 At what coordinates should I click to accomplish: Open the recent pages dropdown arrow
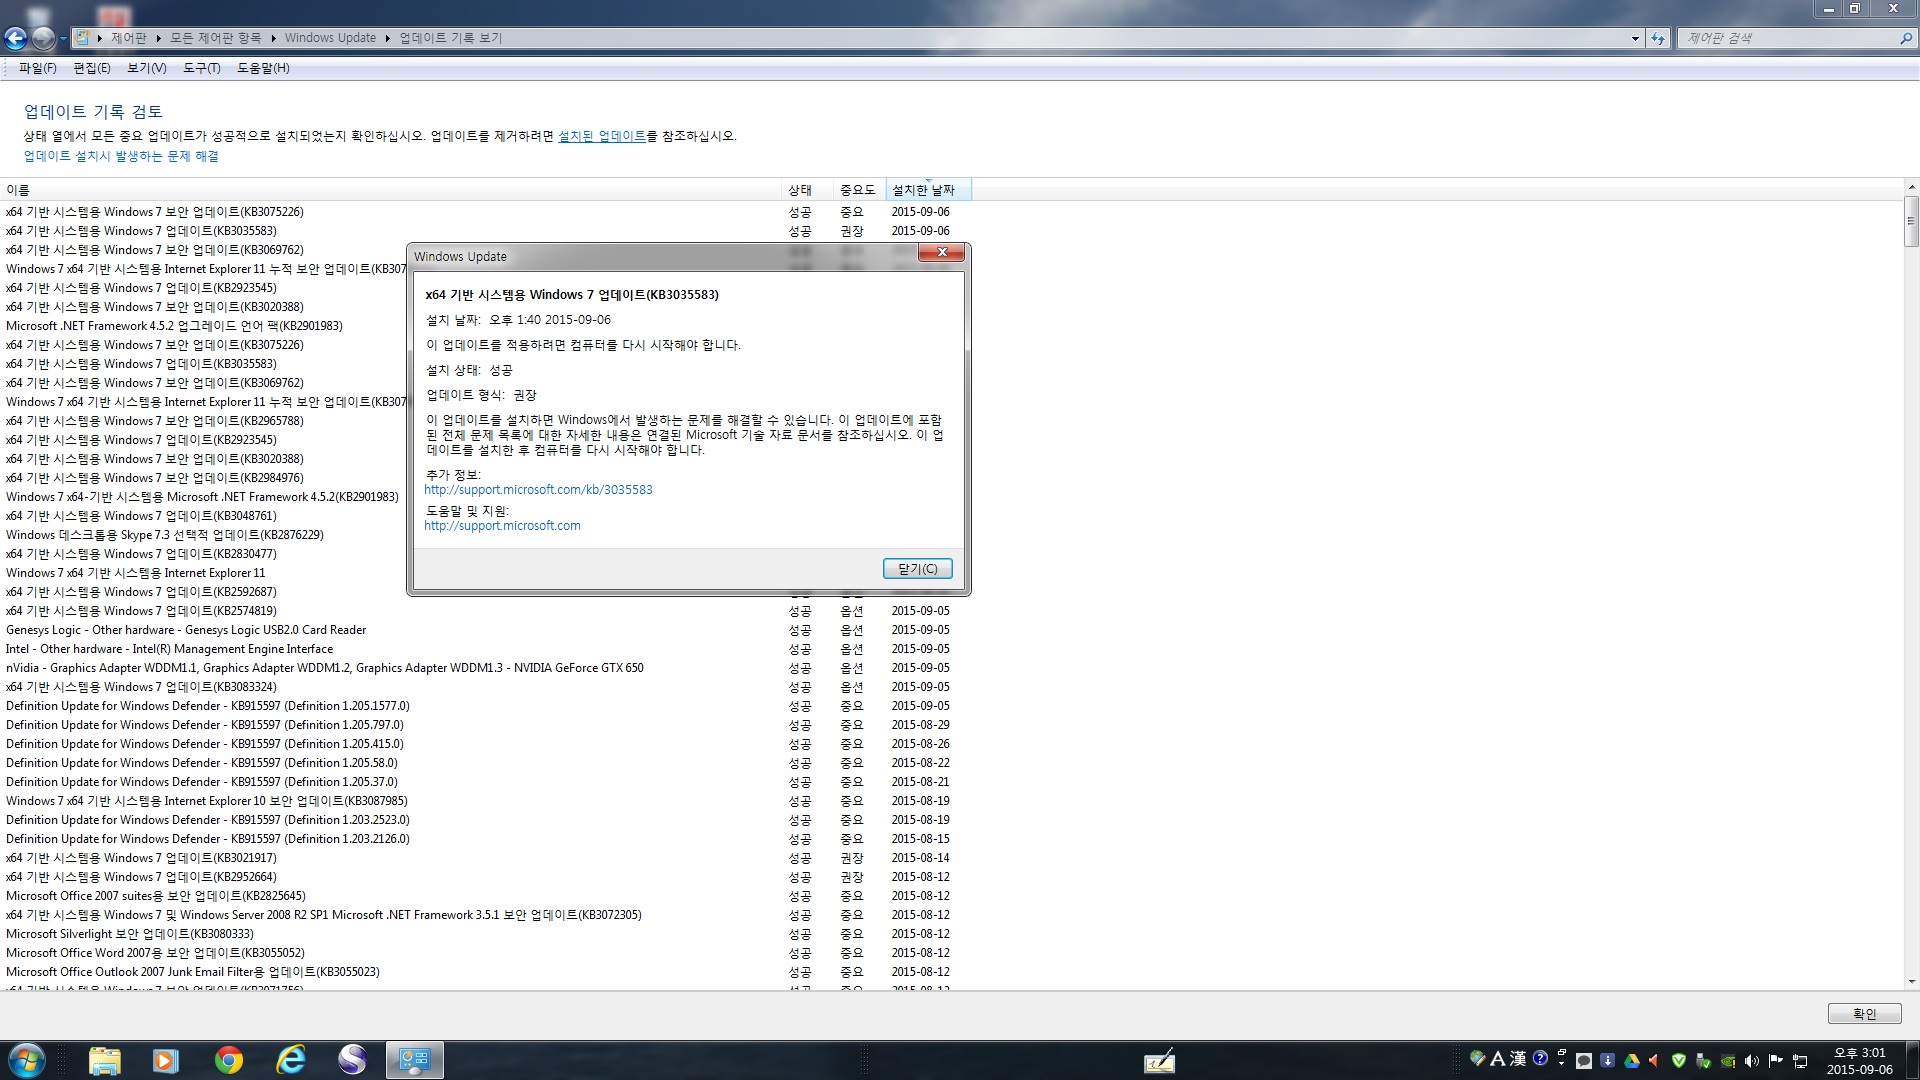tap(63, 39)
